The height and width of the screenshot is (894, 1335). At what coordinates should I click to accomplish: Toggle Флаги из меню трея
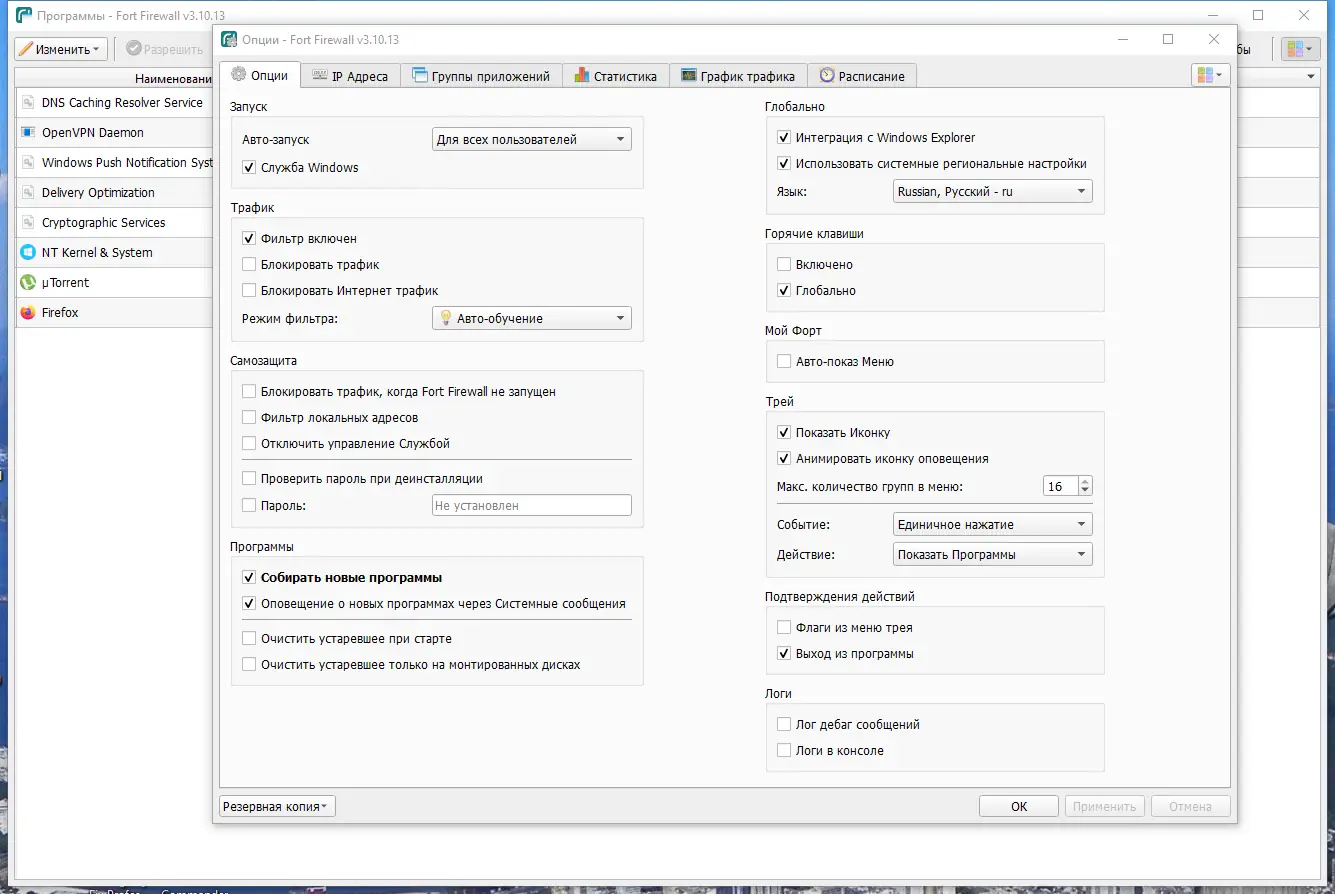[x=784, y=628]
